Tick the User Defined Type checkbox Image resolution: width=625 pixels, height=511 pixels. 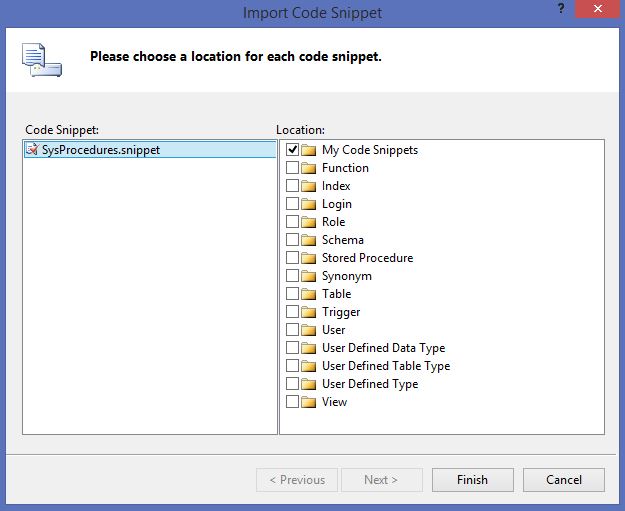pos(292,383)
